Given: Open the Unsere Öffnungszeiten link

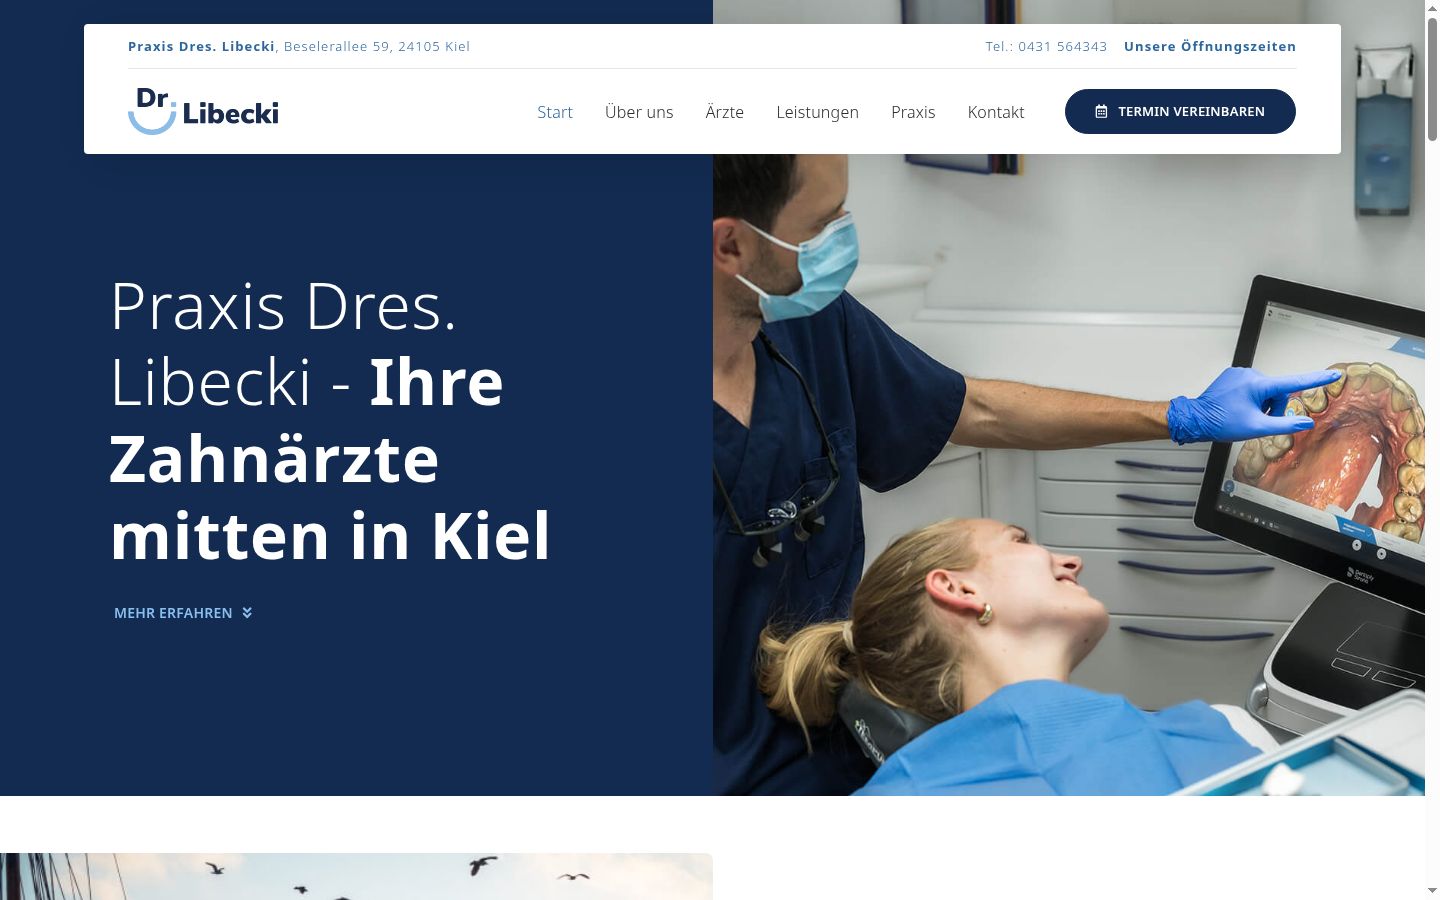Looking at the screenshot, I should tap(1210, 46).
